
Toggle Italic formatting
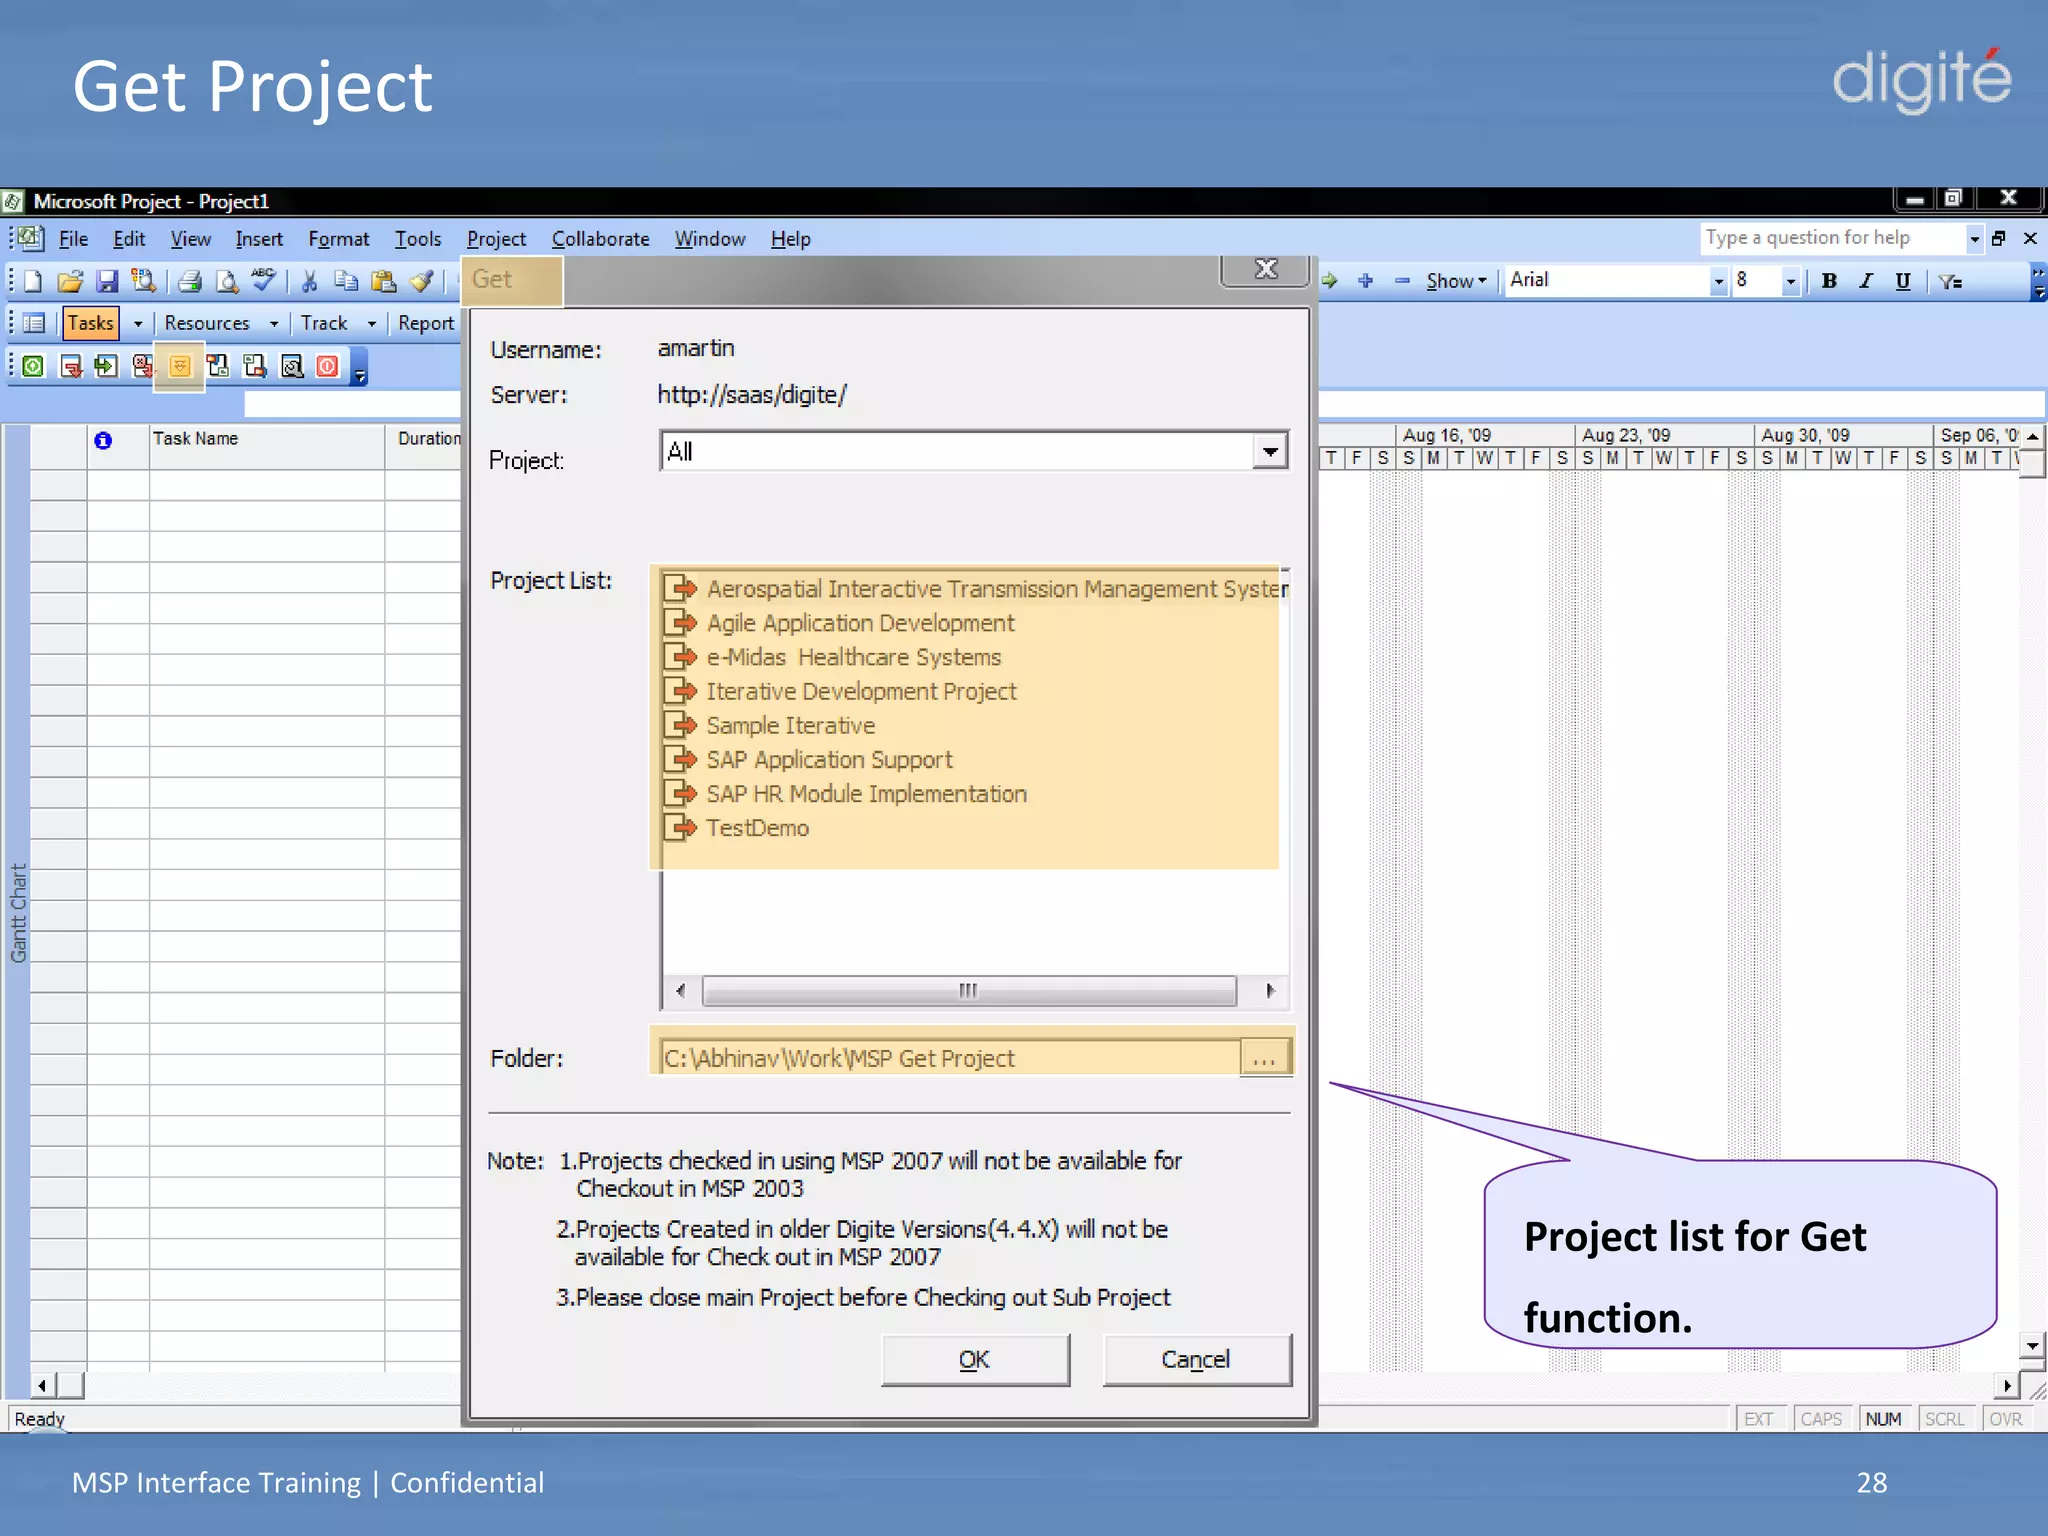pyautogui.click(x=1865, y=281)
